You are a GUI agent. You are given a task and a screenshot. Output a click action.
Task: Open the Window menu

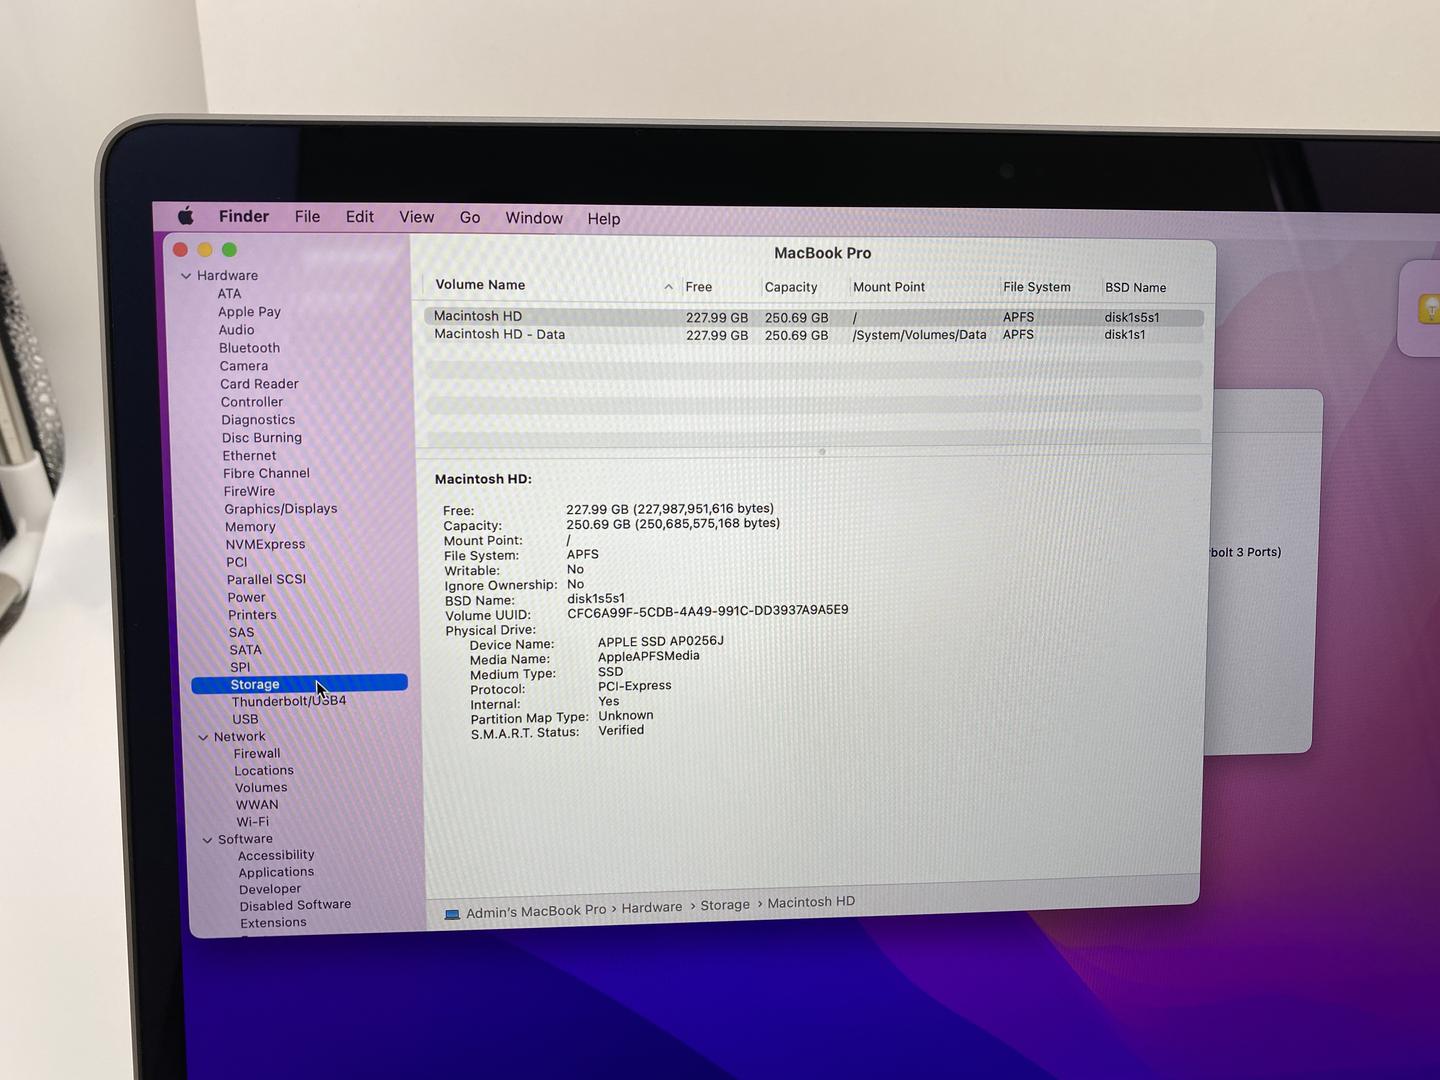pyautogui.click(x=534, y=218)
